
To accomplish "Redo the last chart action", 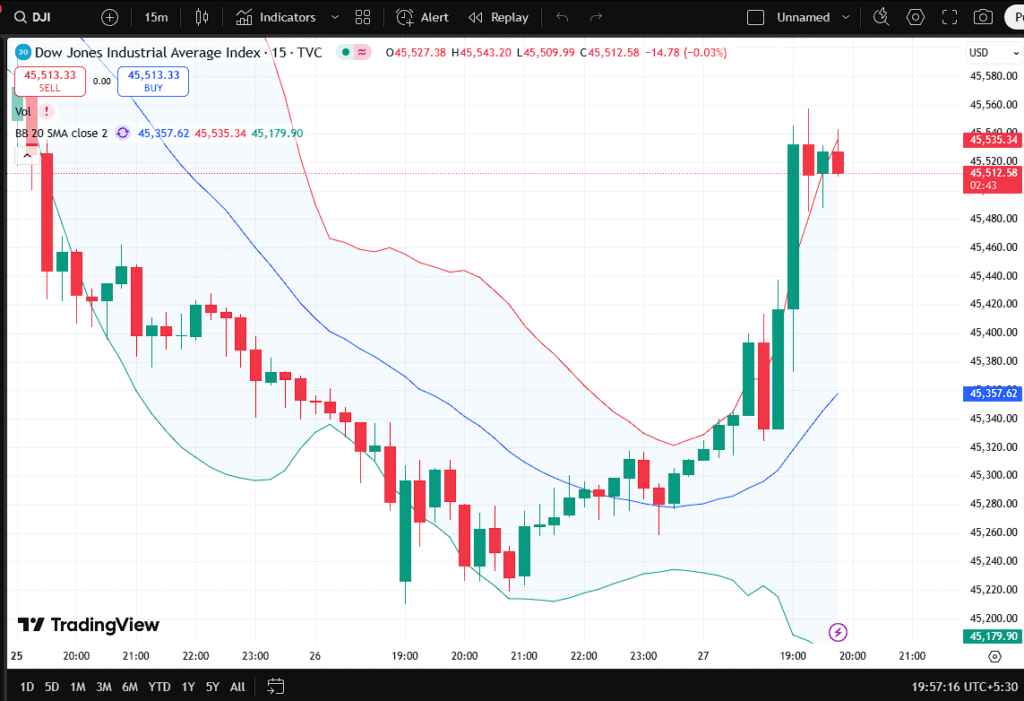I will 596,18.
